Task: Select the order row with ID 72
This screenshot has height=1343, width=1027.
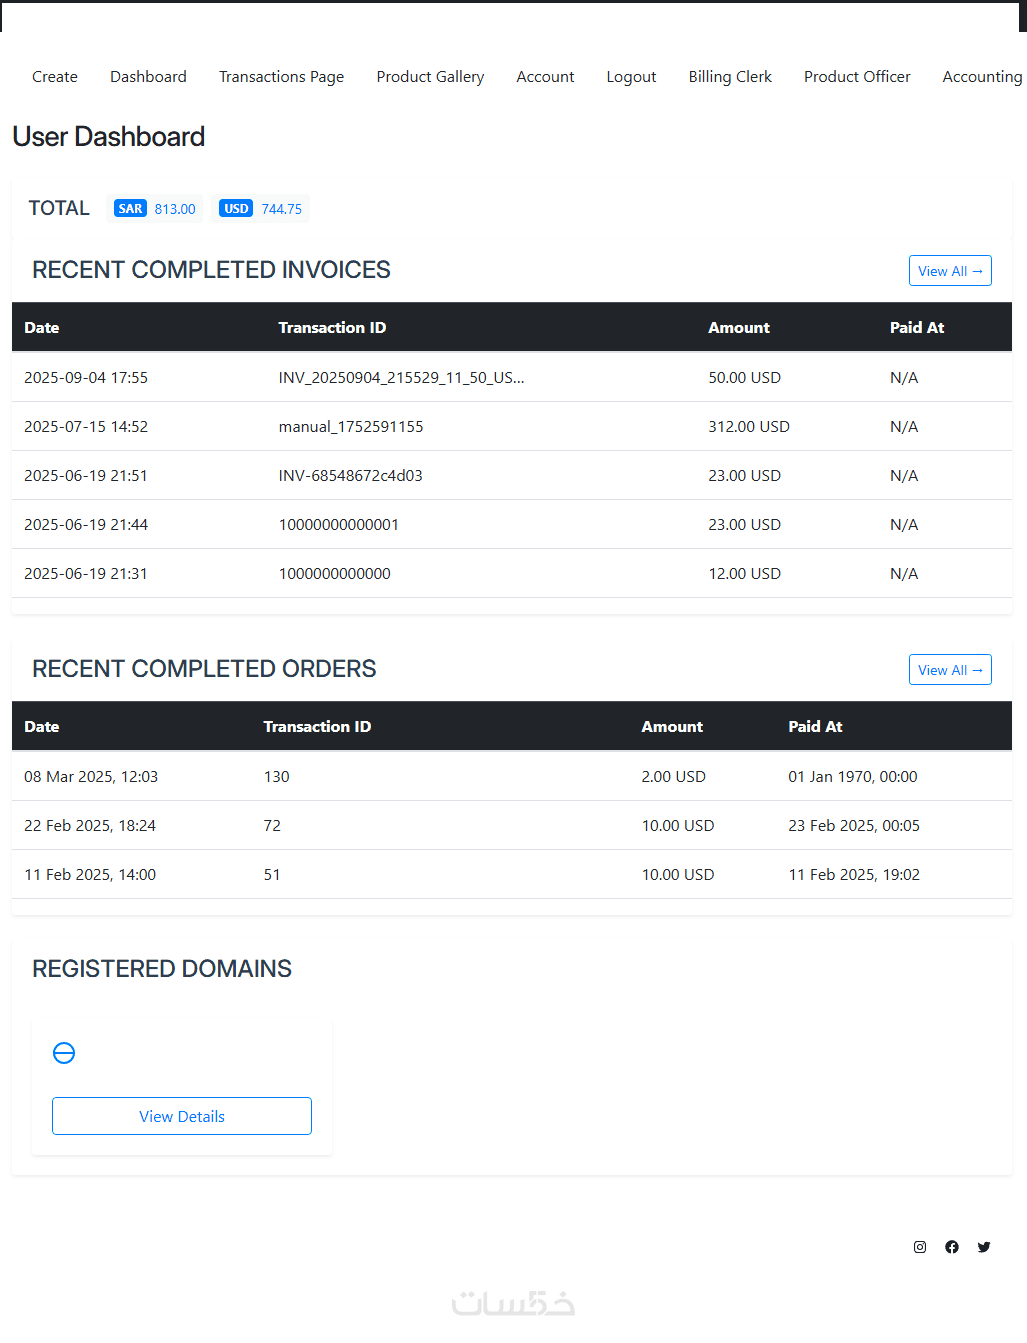Action: pos(272,826)
